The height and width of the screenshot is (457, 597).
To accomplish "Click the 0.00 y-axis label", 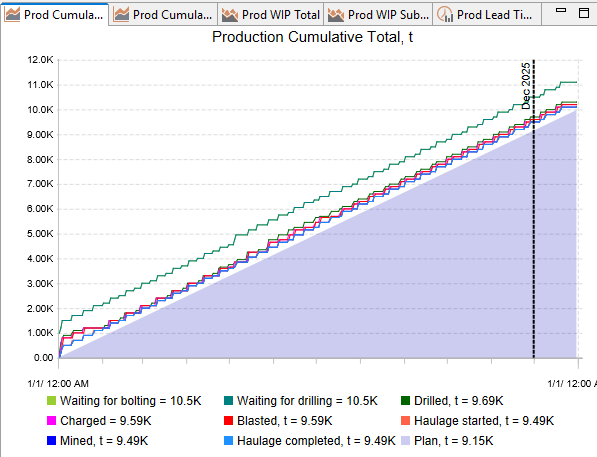I will [43, 358].
